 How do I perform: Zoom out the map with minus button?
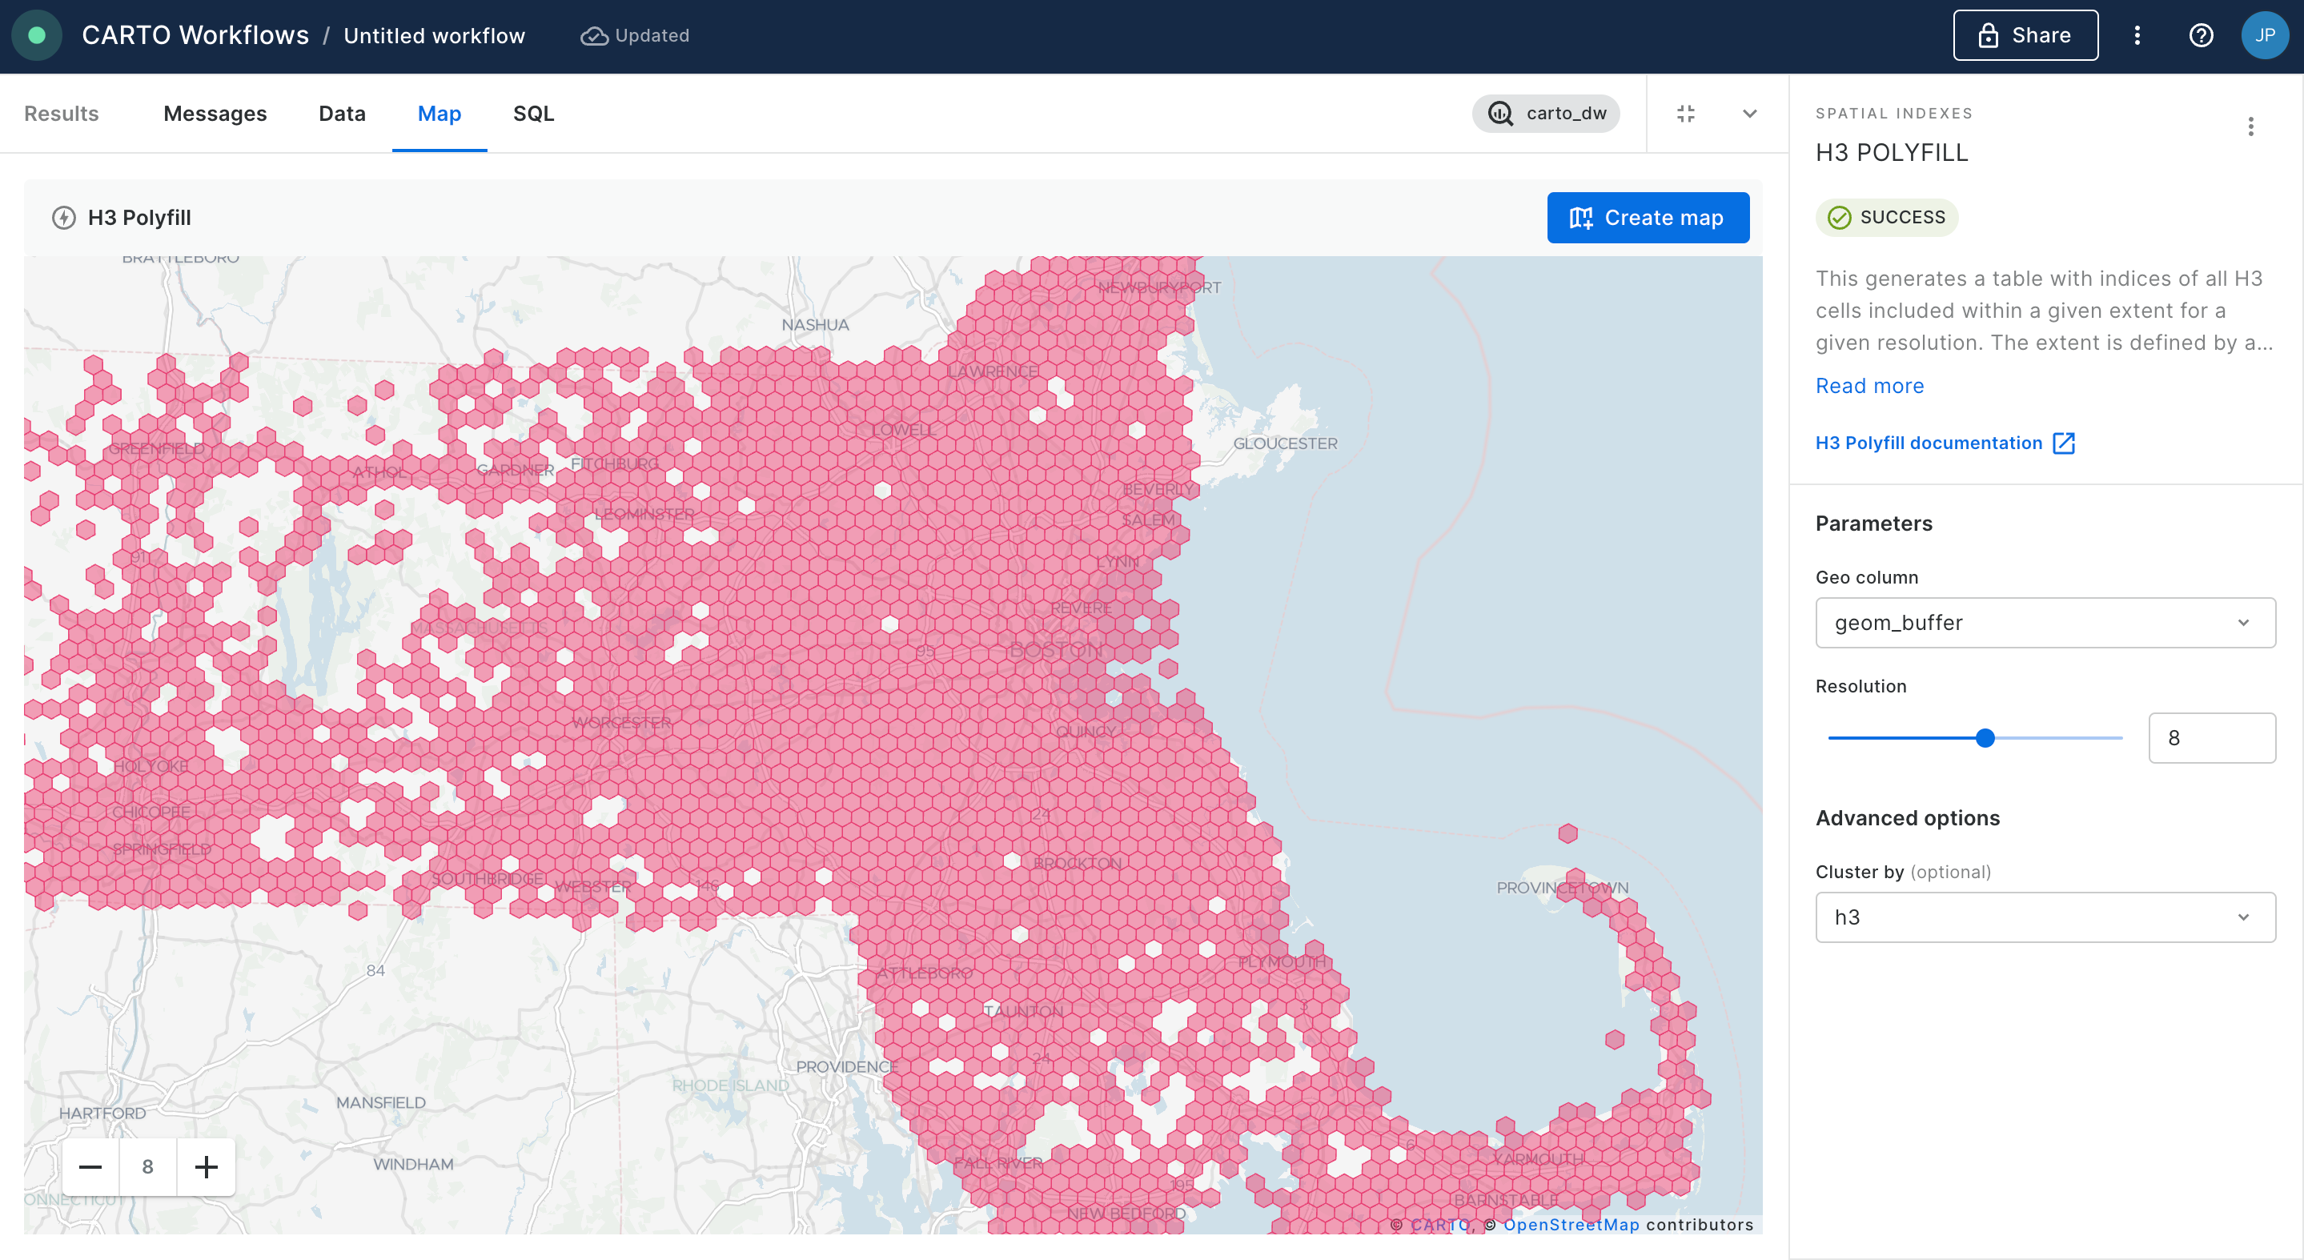click(90, 1166)
